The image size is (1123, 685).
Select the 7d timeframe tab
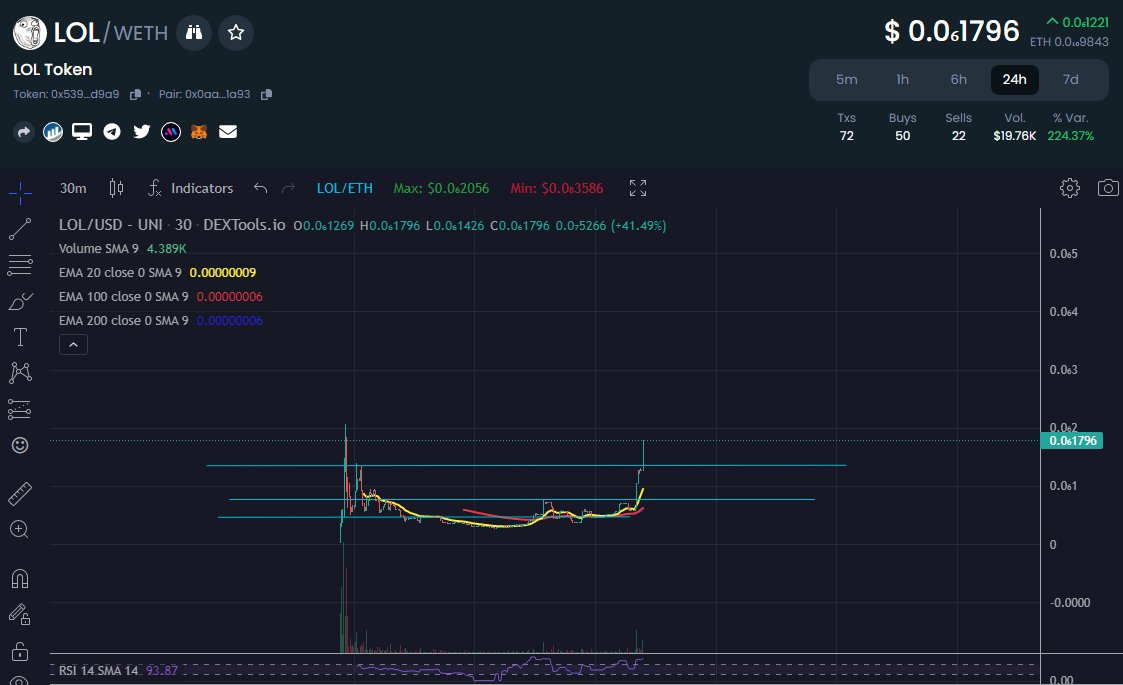(x=1070, y=80)
